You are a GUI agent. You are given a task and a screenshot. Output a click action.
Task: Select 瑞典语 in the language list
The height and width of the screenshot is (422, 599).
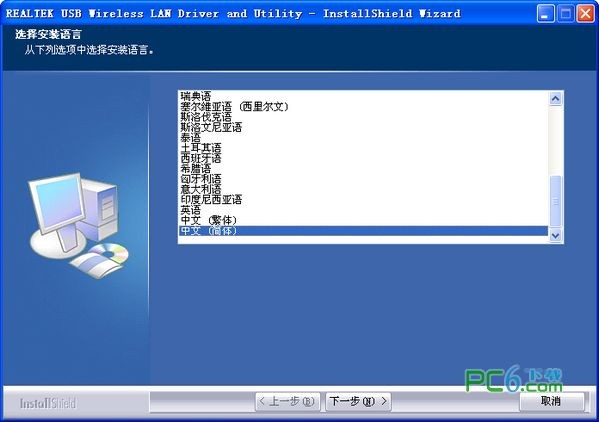coord(364,96)
